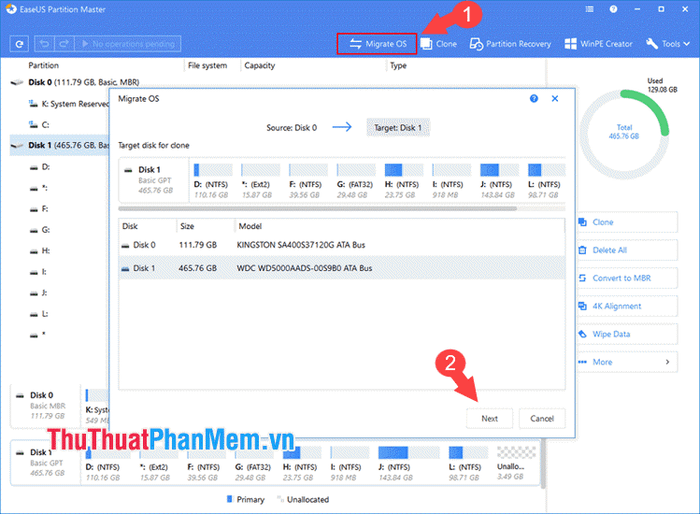Click I: (NTFS) 918 MB block in bottom map

click(349, 464)
